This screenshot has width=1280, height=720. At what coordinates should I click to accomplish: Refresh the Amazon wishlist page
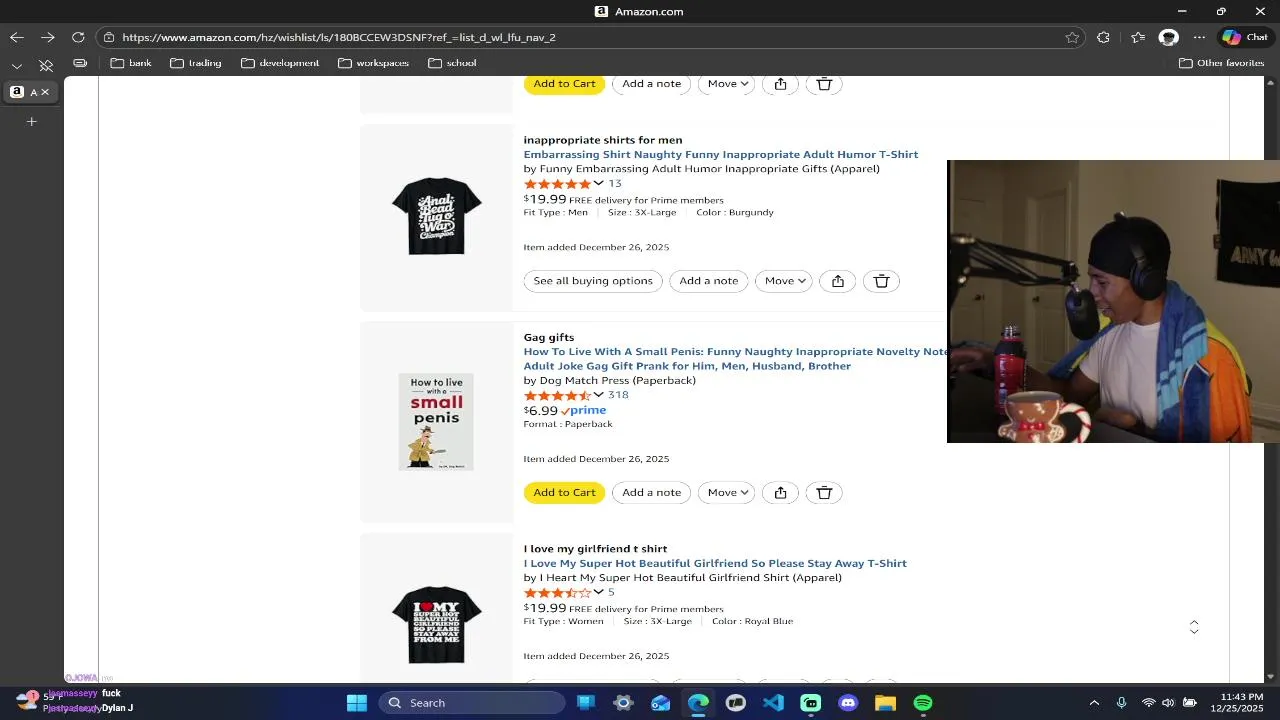pos(78,37)
